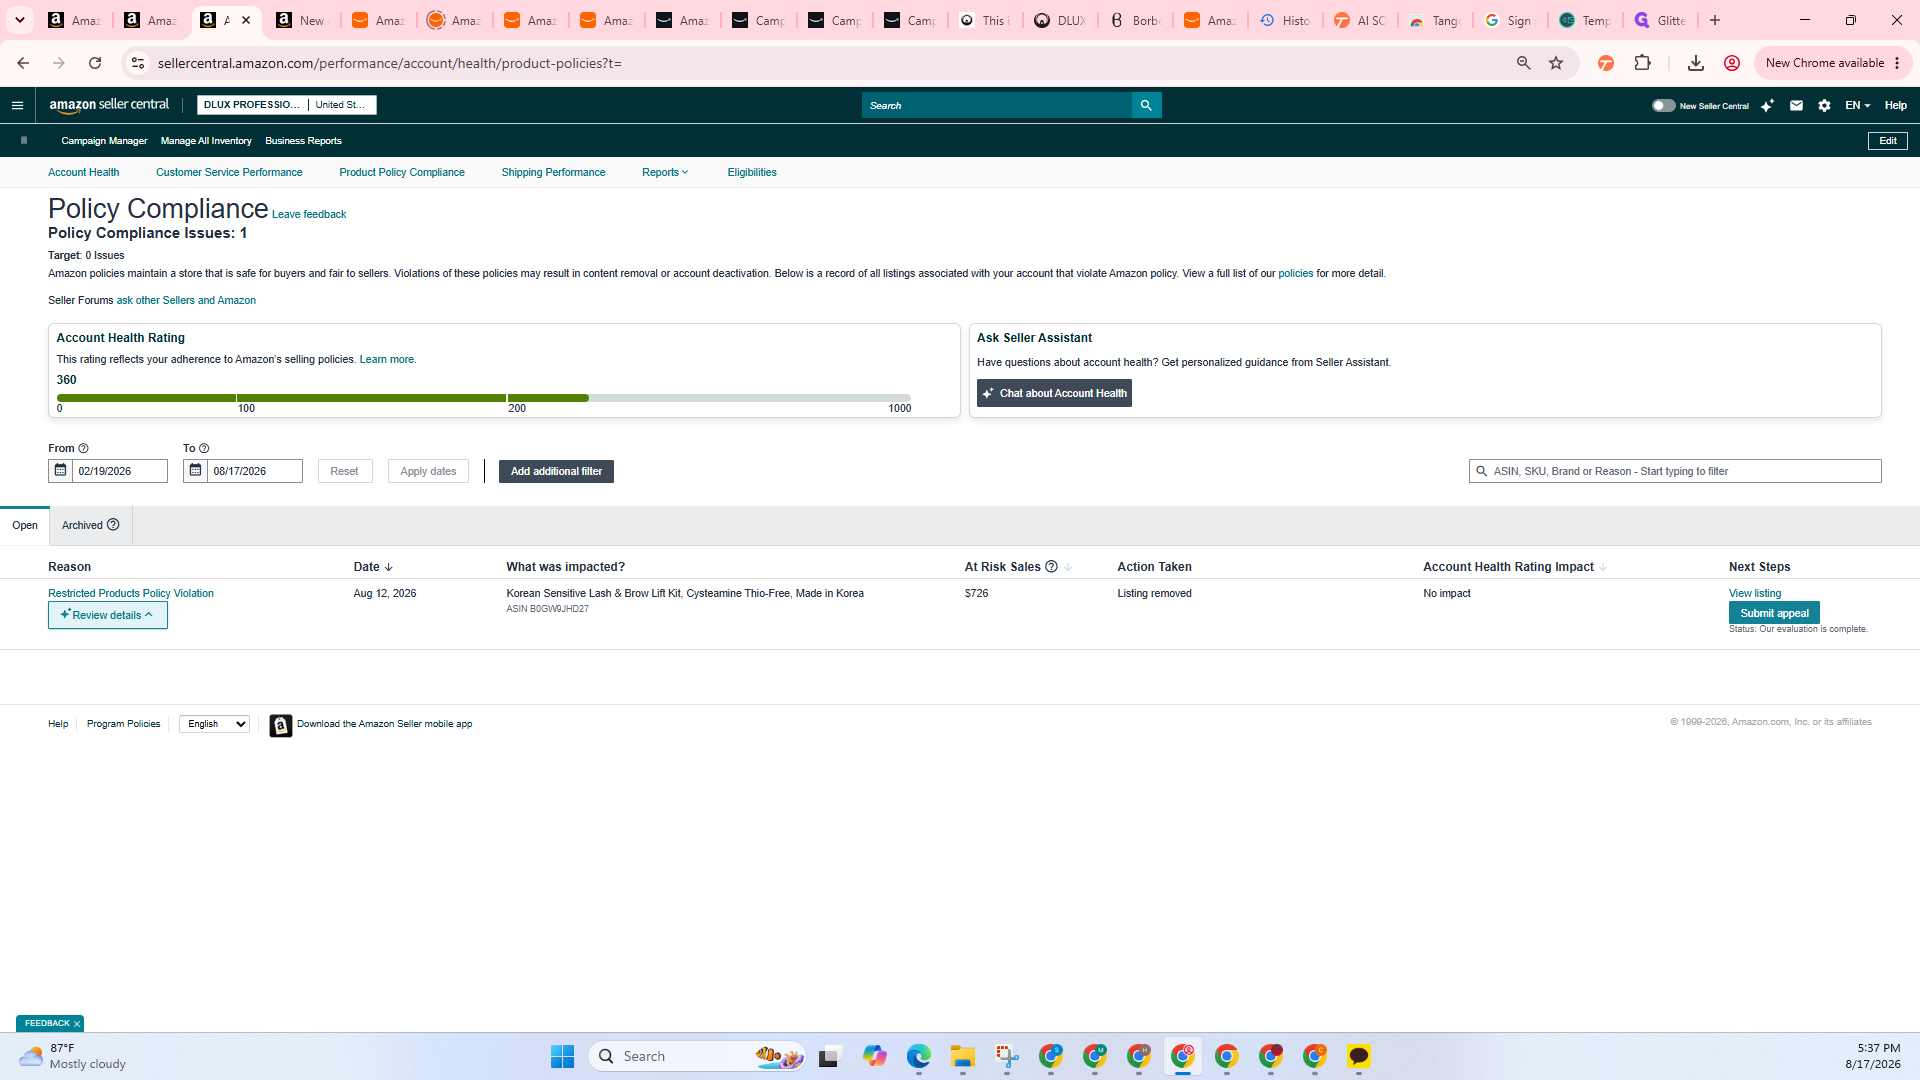Screen dimensions: 1920x1080
Task: Sort by Date column arrow
Action: click(389, 567)
